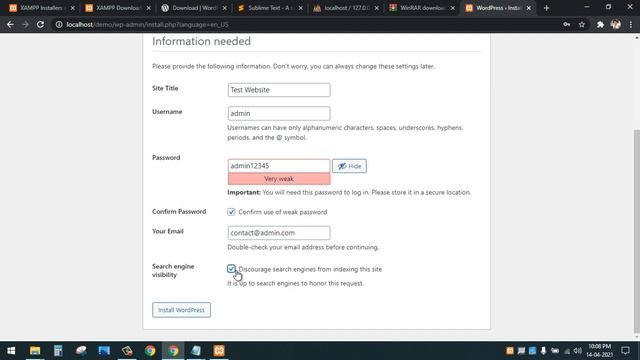Image resolution: width=640 pixels, height=360 pixels.
Task: Click the browser forward arrow
Action: coord(25,24)
